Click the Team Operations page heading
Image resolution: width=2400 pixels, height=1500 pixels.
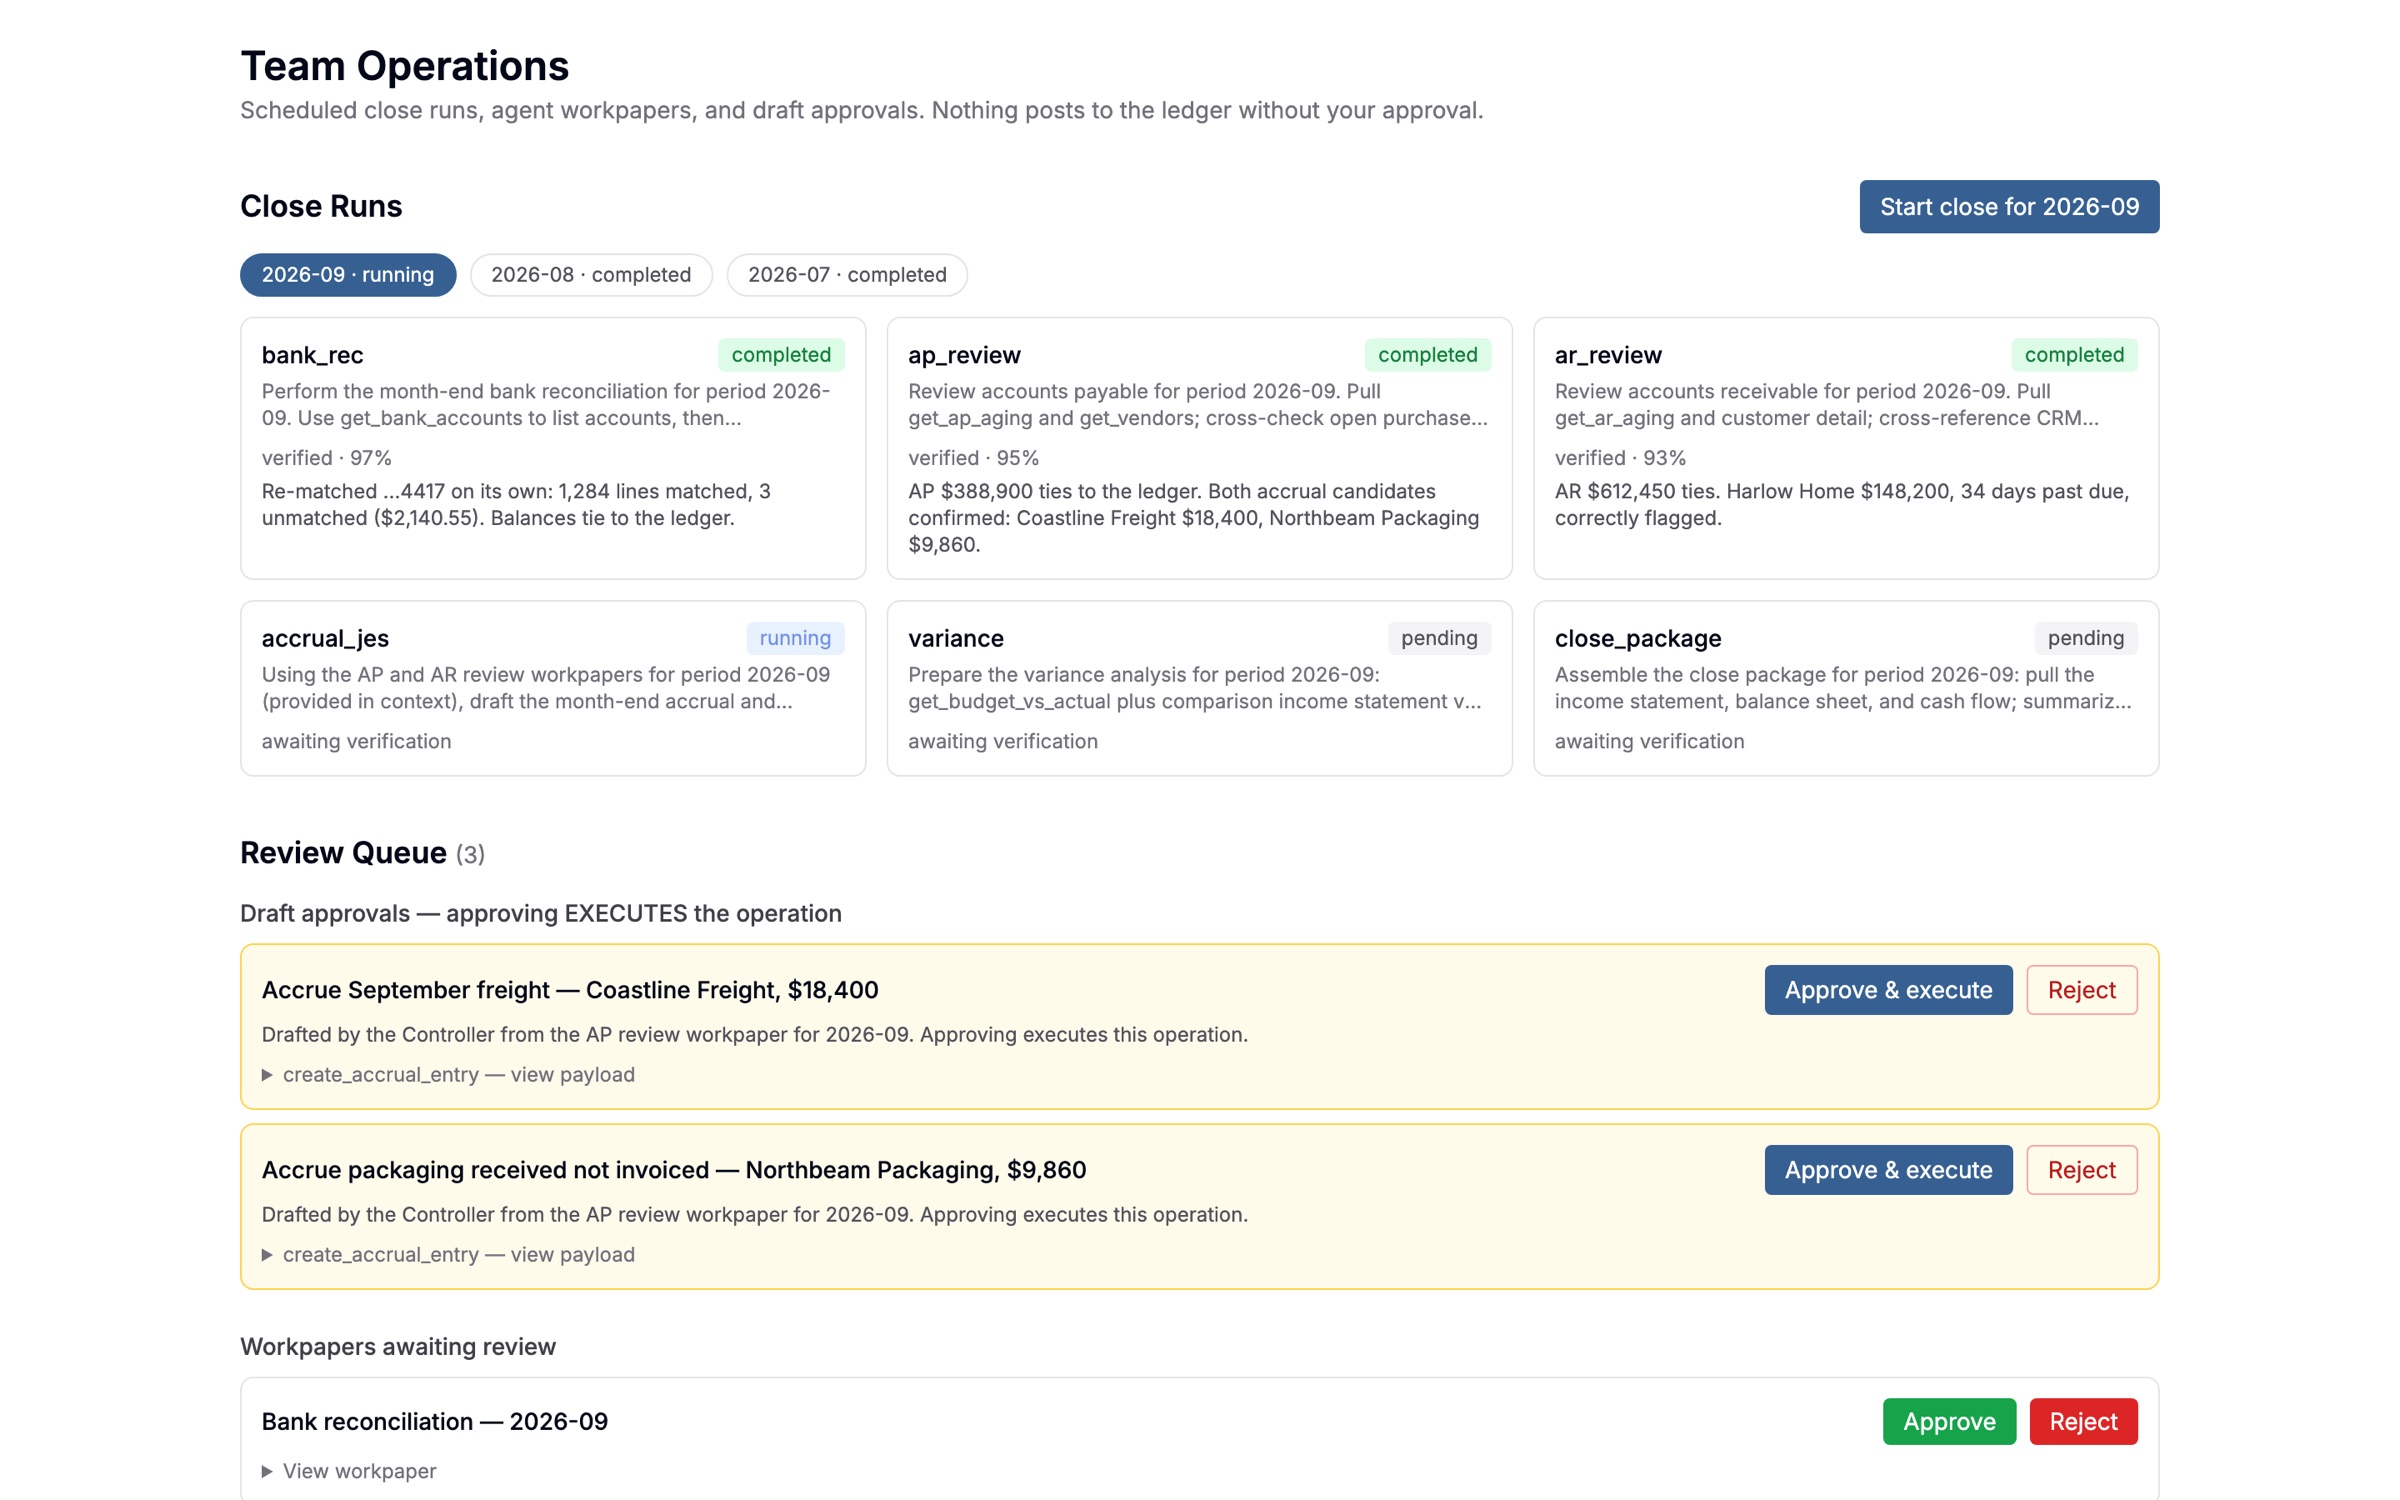coord(405,66)
